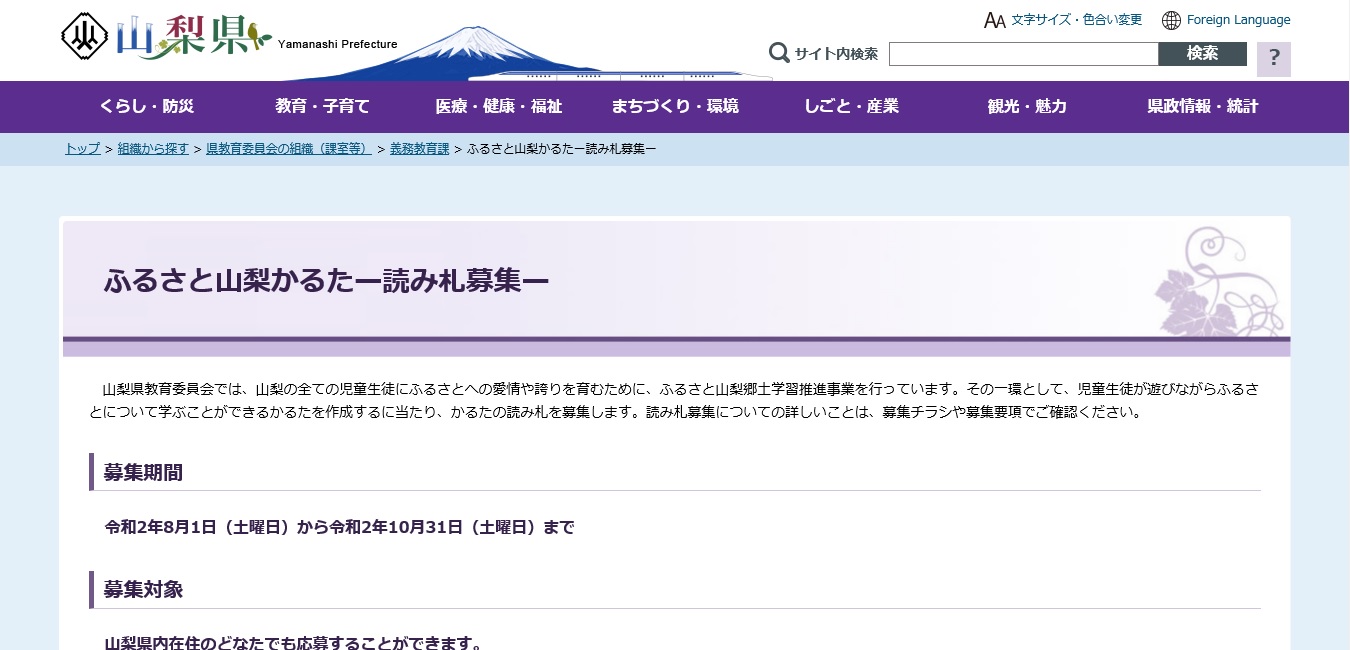Screen dimensions: 1350x650
Task: Click the 募集期間 section heading
Action: pyautogui.click(x=143, y=473)
